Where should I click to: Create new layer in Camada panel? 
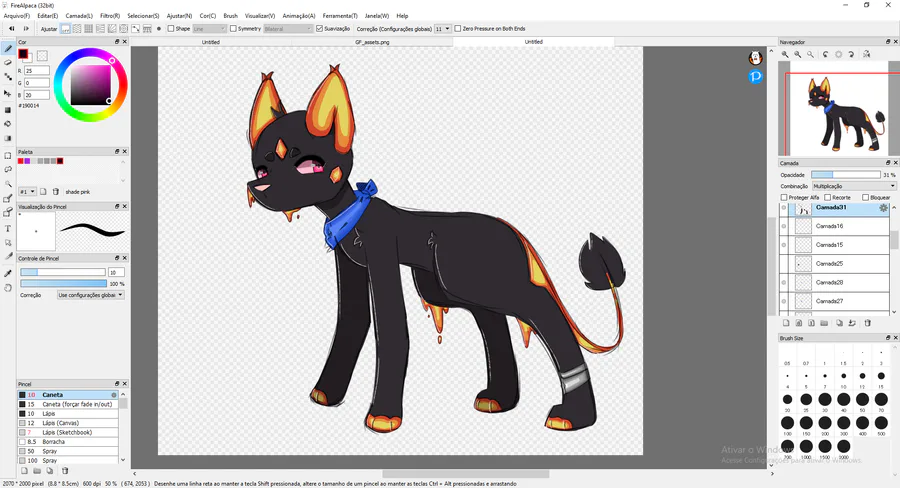786,323
